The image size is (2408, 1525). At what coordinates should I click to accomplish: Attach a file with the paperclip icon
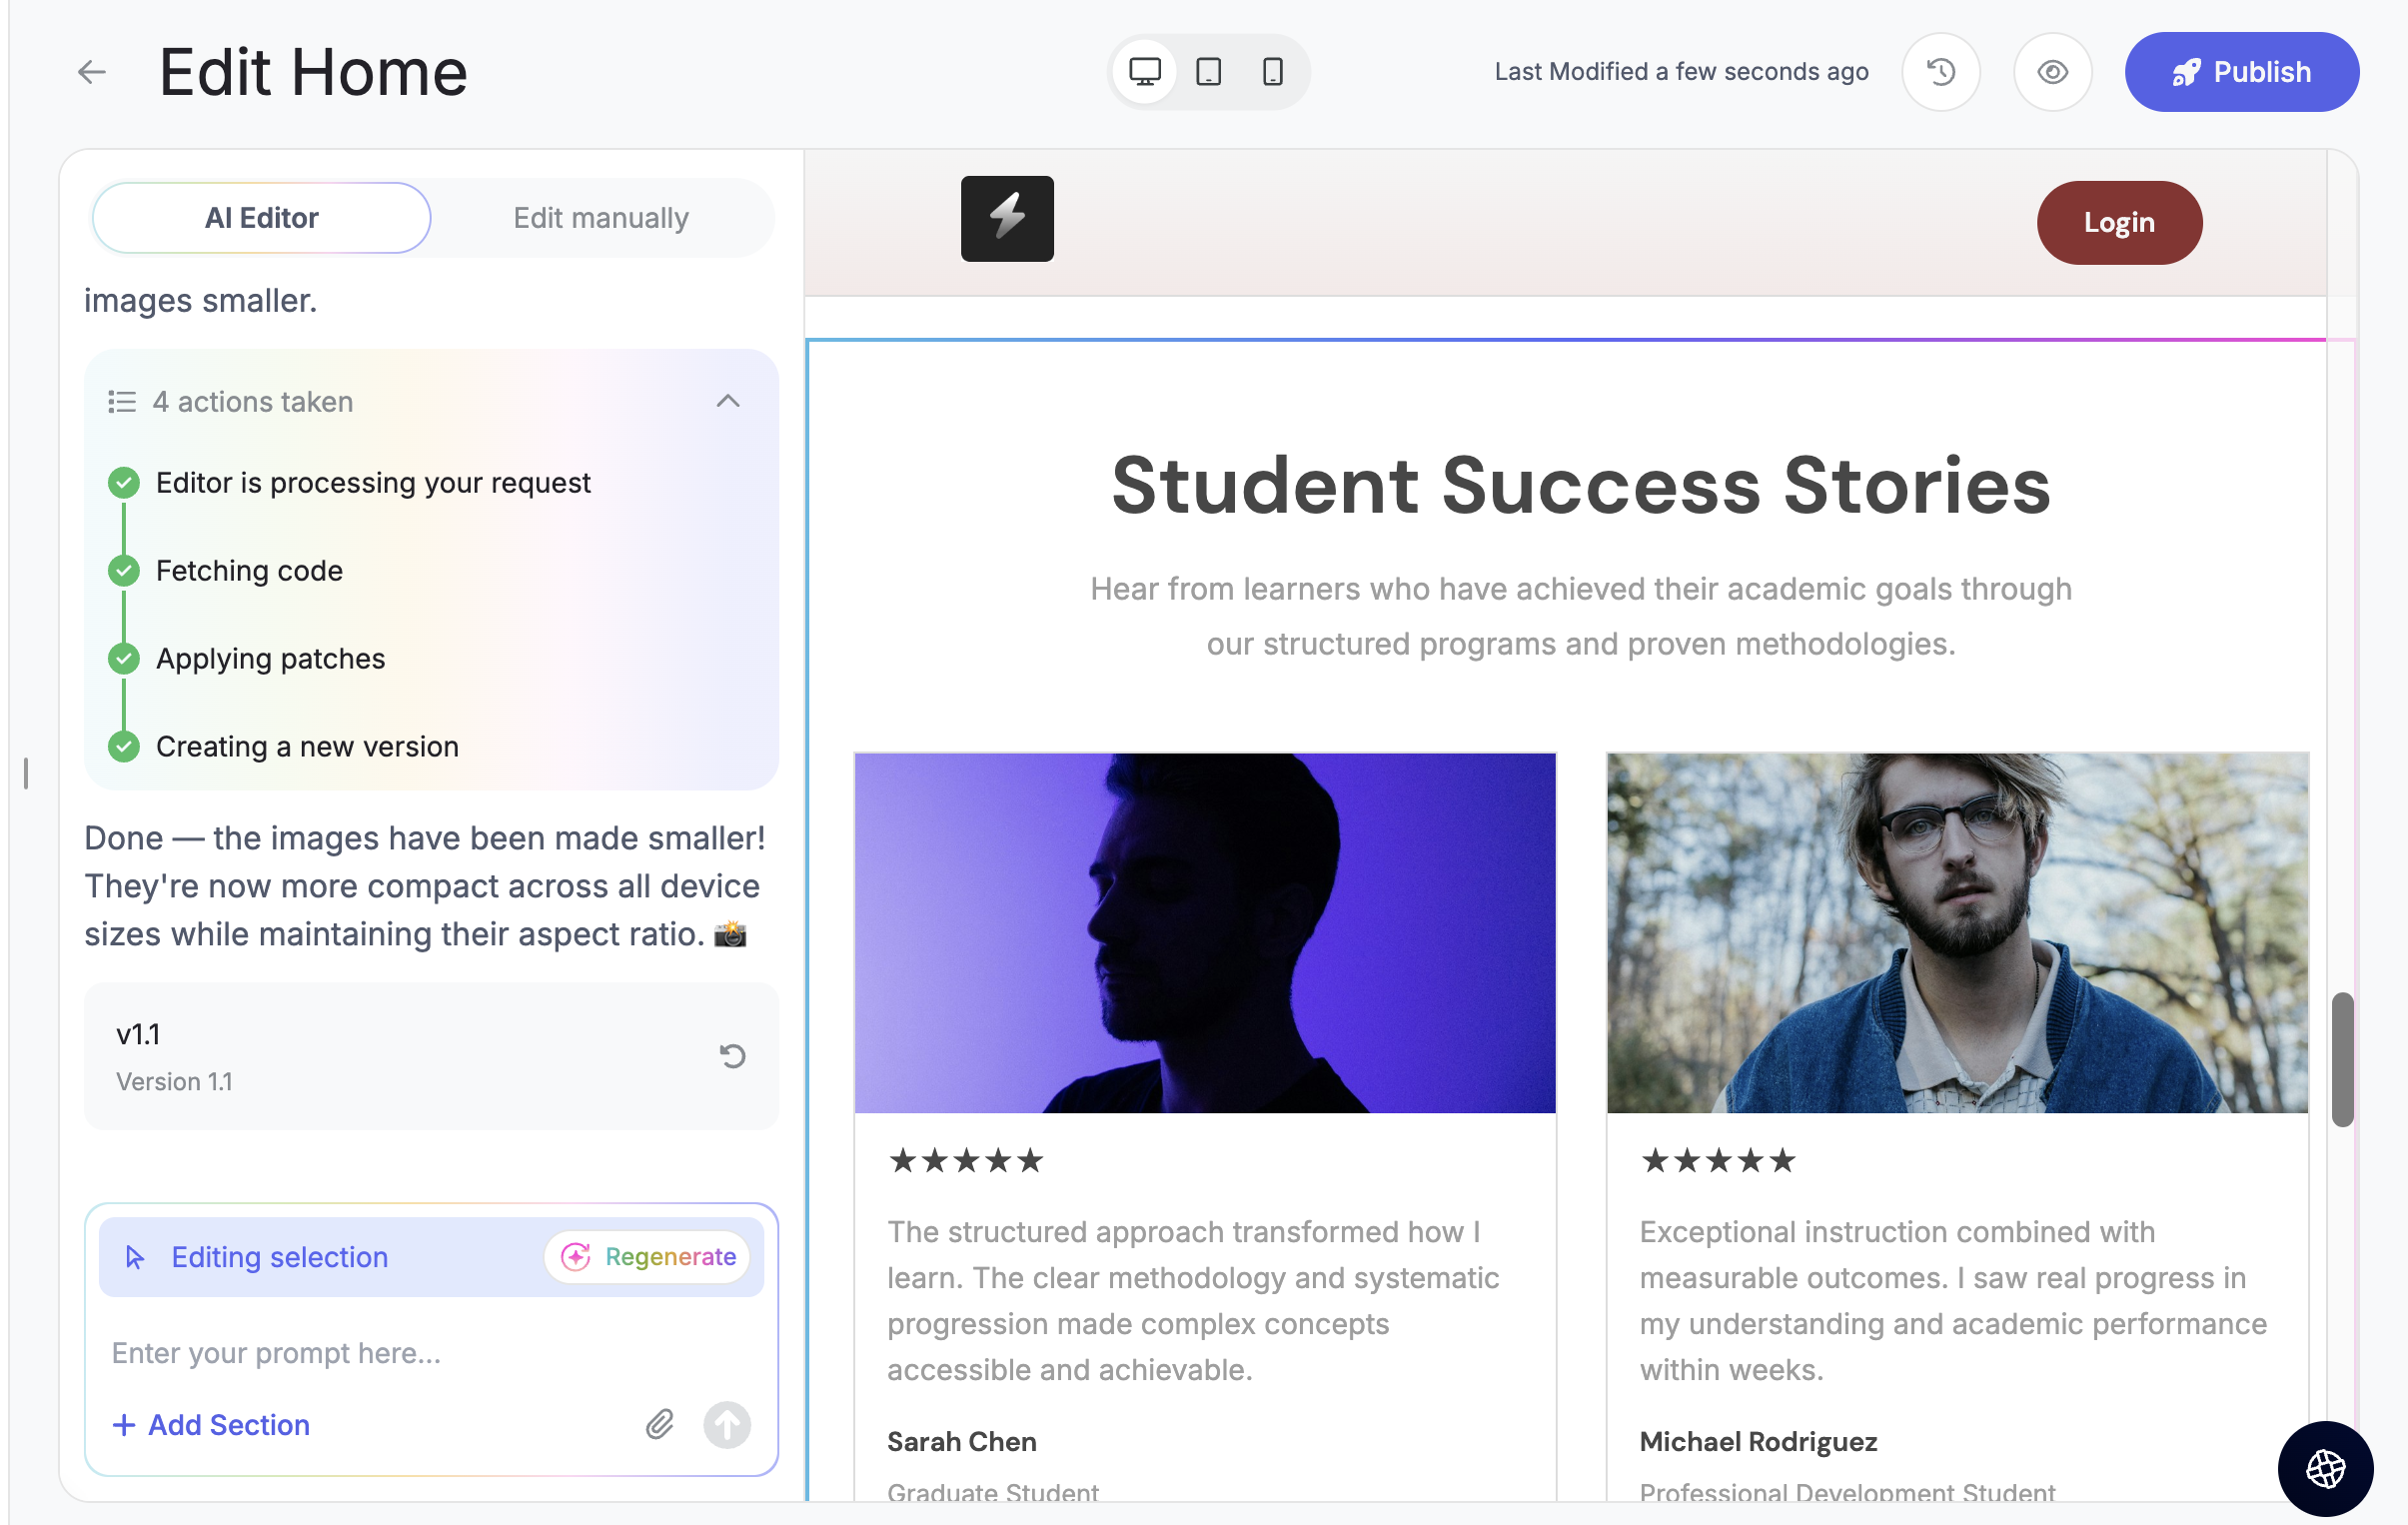pyautogui.click(x=659, y=1425)
